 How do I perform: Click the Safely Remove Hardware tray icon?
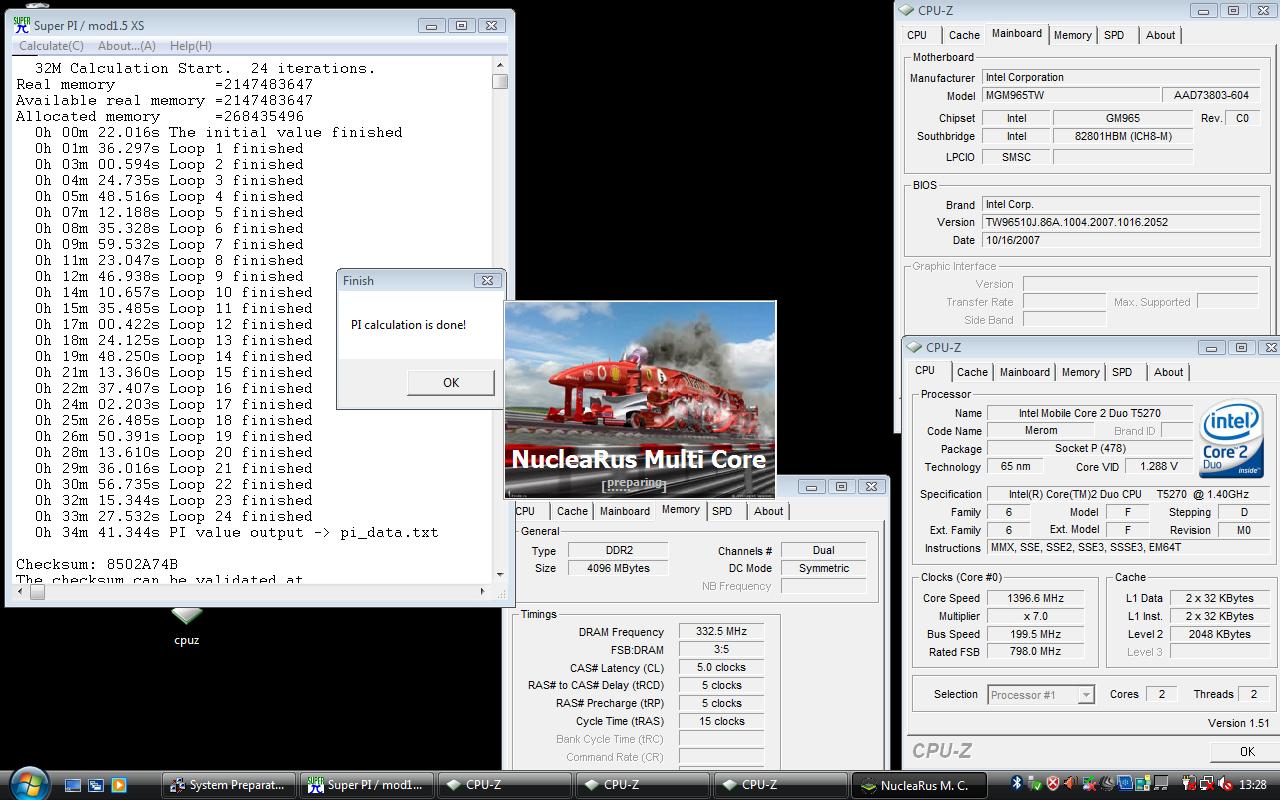tap(1035, 784)
